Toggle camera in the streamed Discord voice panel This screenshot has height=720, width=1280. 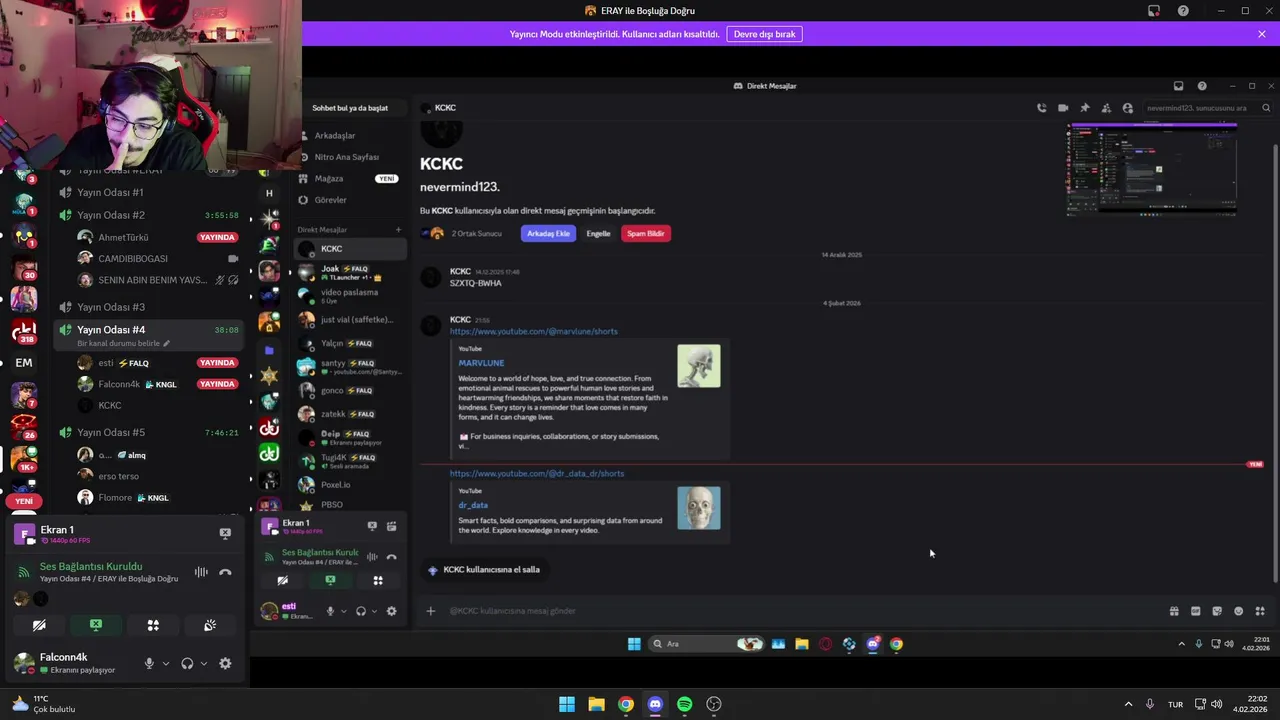[x=283, y=580]
